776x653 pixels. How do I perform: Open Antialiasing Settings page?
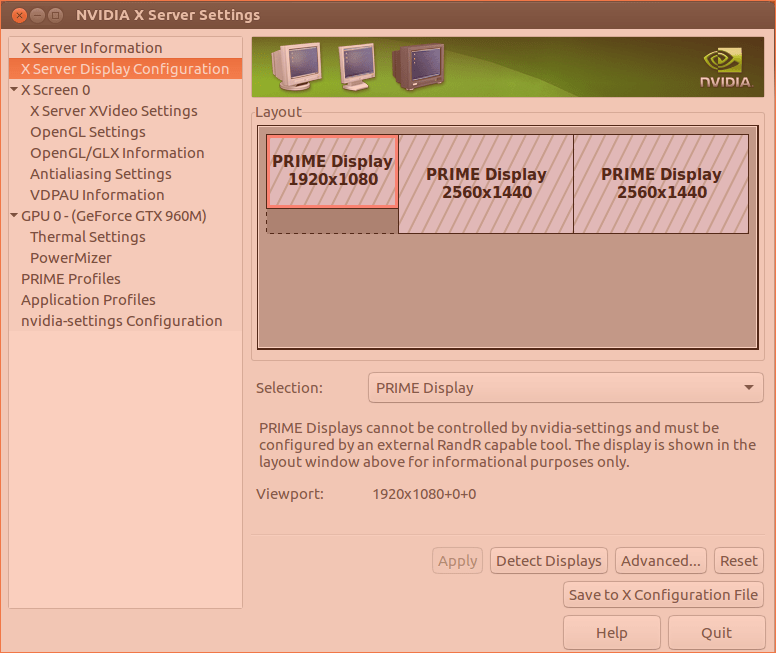pos(100,174)
